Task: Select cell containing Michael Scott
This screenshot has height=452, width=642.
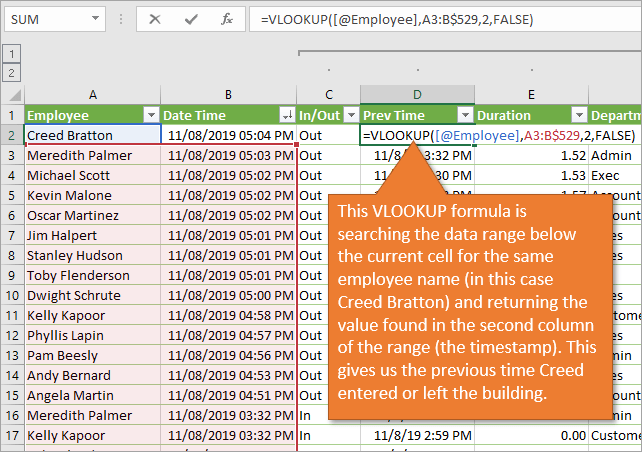Action: pyautogui.click(x=92, y=176)
